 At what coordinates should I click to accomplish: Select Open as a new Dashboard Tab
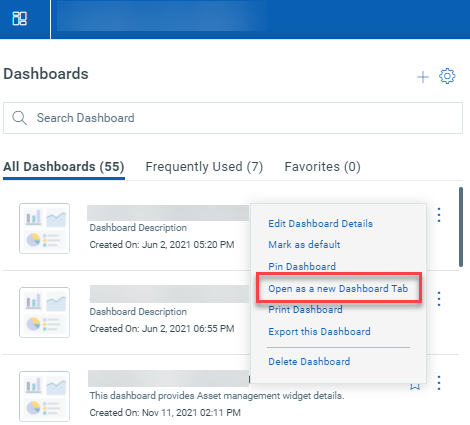(x=338, y=289)
